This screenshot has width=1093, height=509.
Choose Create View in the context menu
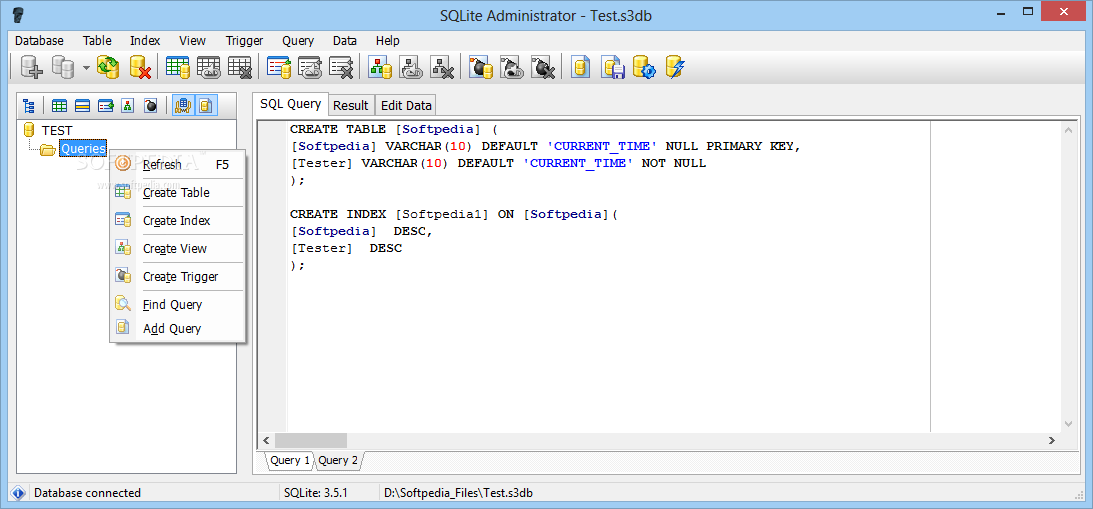point(177,248)
